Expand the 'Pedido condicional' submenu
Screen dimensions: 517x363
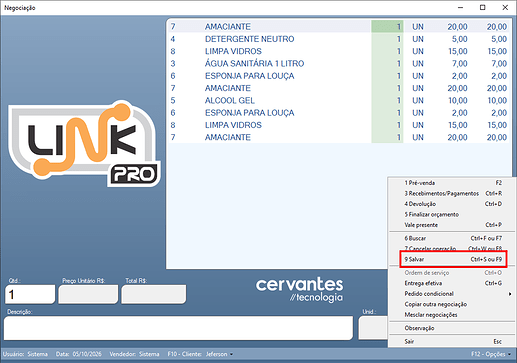pyautogui.click(x=453, y=294)
